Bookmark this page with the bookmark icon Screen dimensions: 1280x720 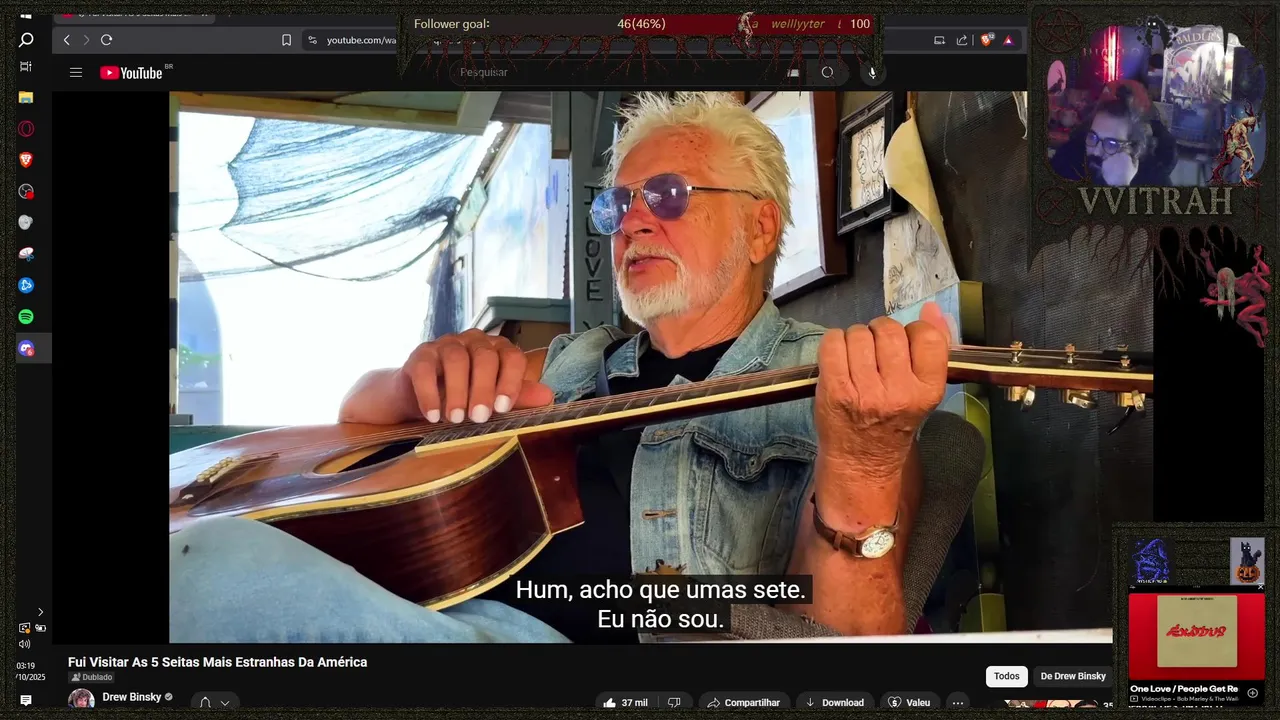pyautogui.click(x=286, y=40)
